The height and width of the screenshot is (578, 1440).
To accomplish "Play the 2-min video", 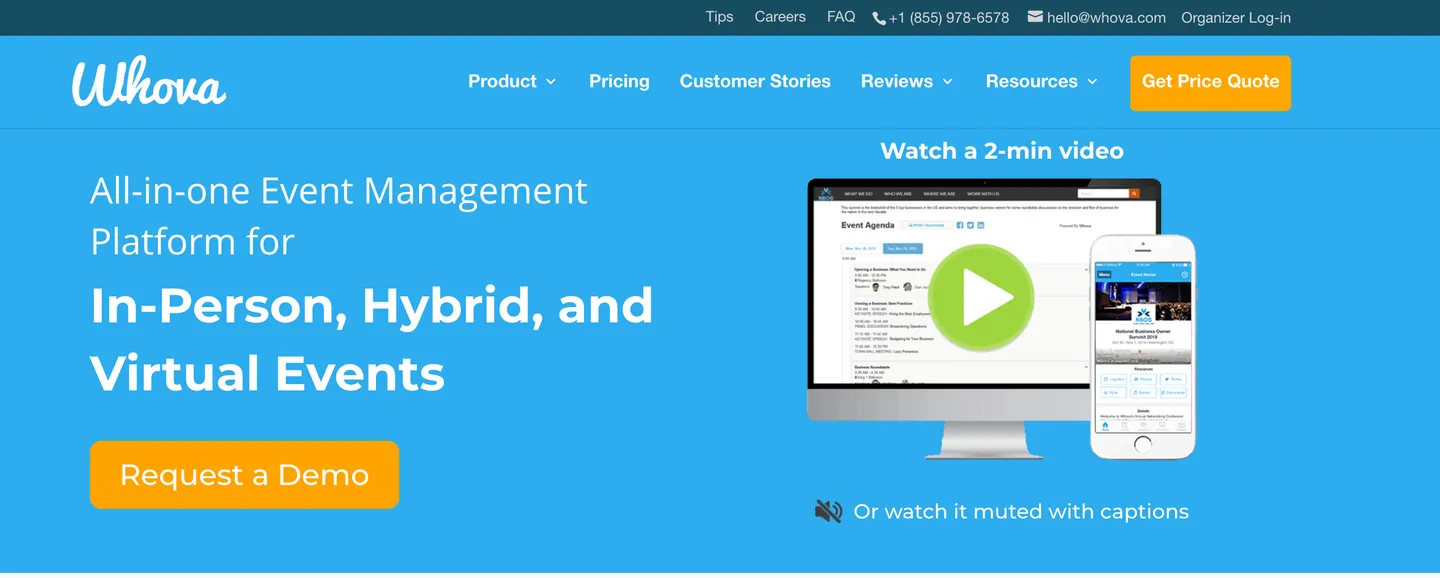I will coord(980,297).
